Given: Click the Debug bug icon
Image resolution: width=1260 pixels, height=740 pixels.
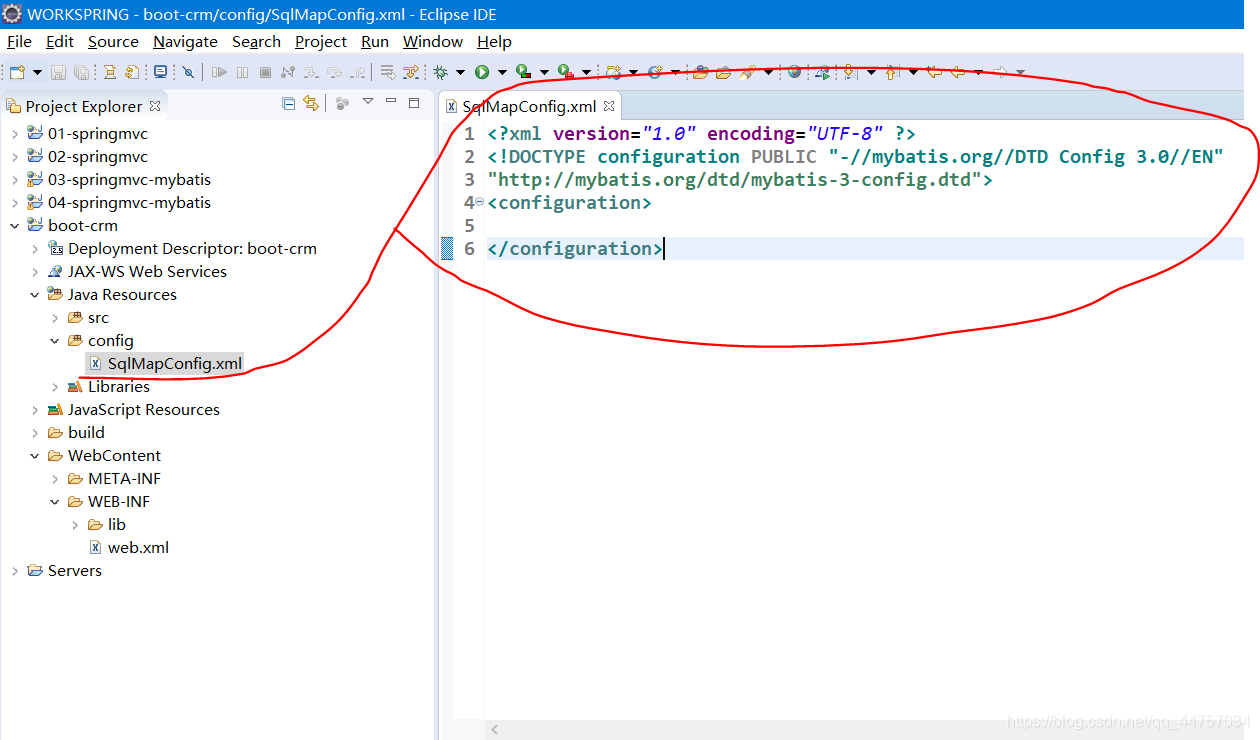Looking at the screenshot, I should [440, 72].
